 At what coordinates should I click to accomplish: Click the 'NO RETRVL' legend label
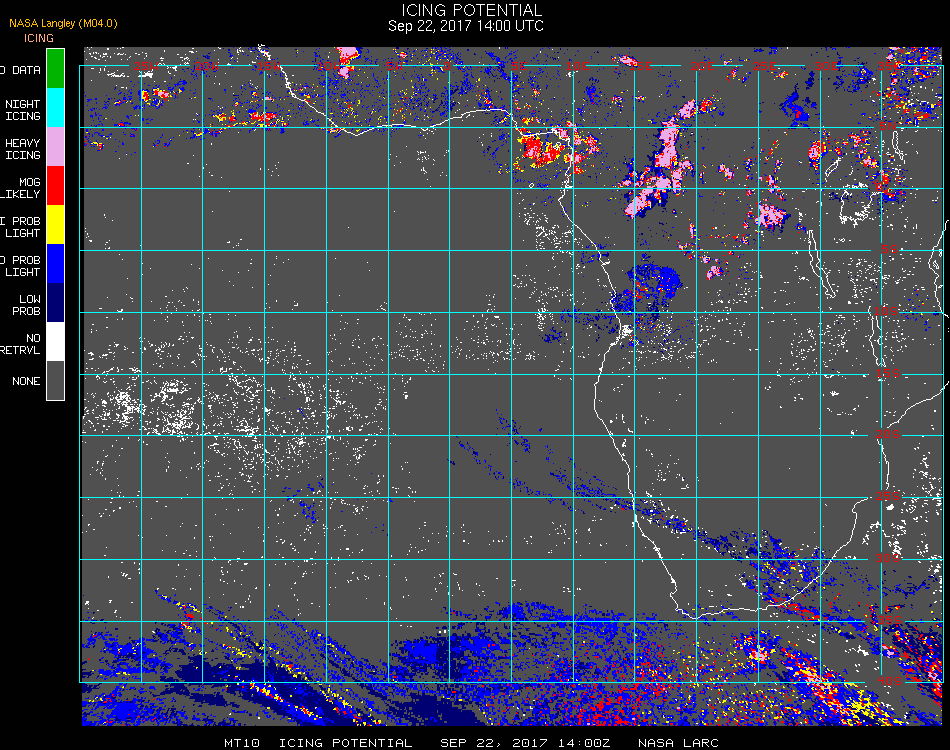[x=21, y=344]
